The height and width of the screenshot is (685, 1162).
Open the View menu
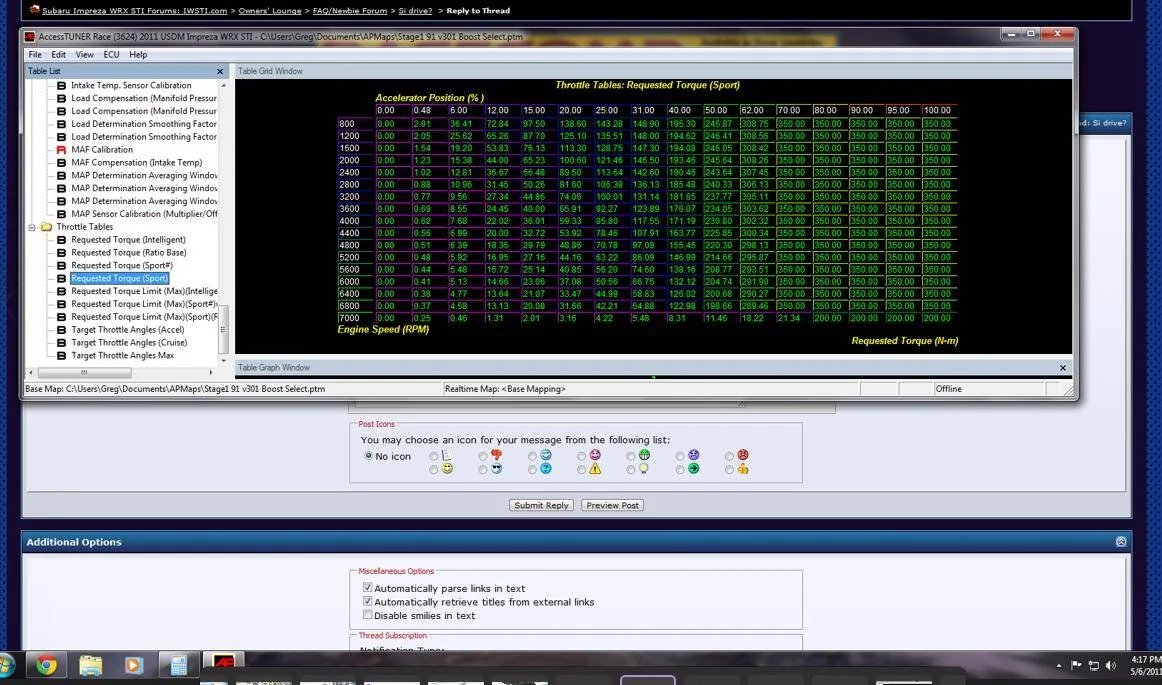pos(84,55)
